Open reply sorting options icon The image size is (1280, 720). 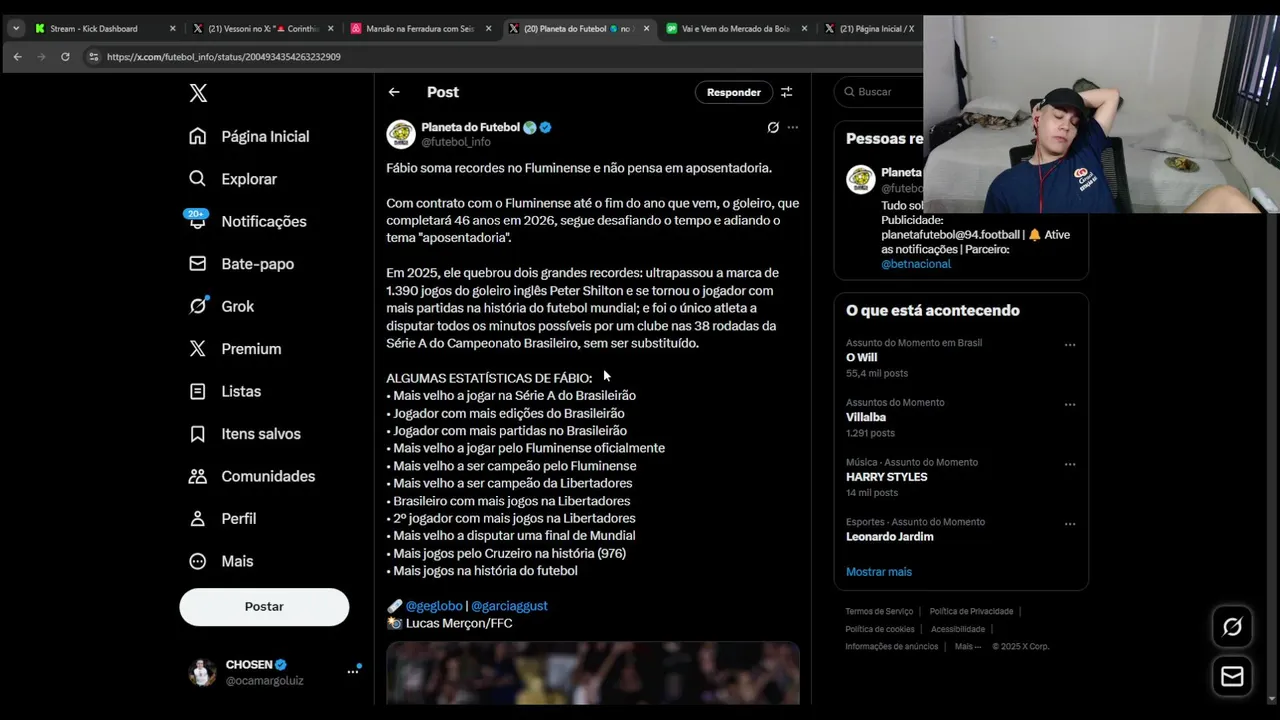click(787, 92)
